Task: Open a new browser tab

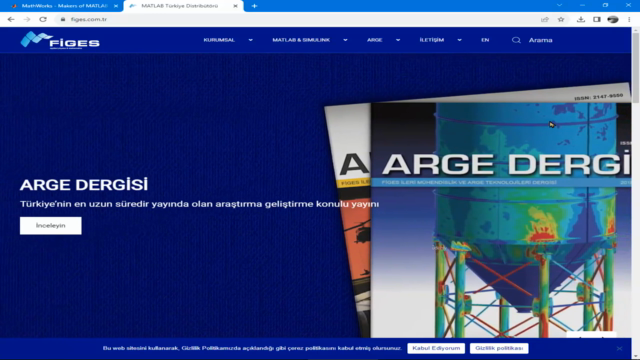Action: coord(254,6)
